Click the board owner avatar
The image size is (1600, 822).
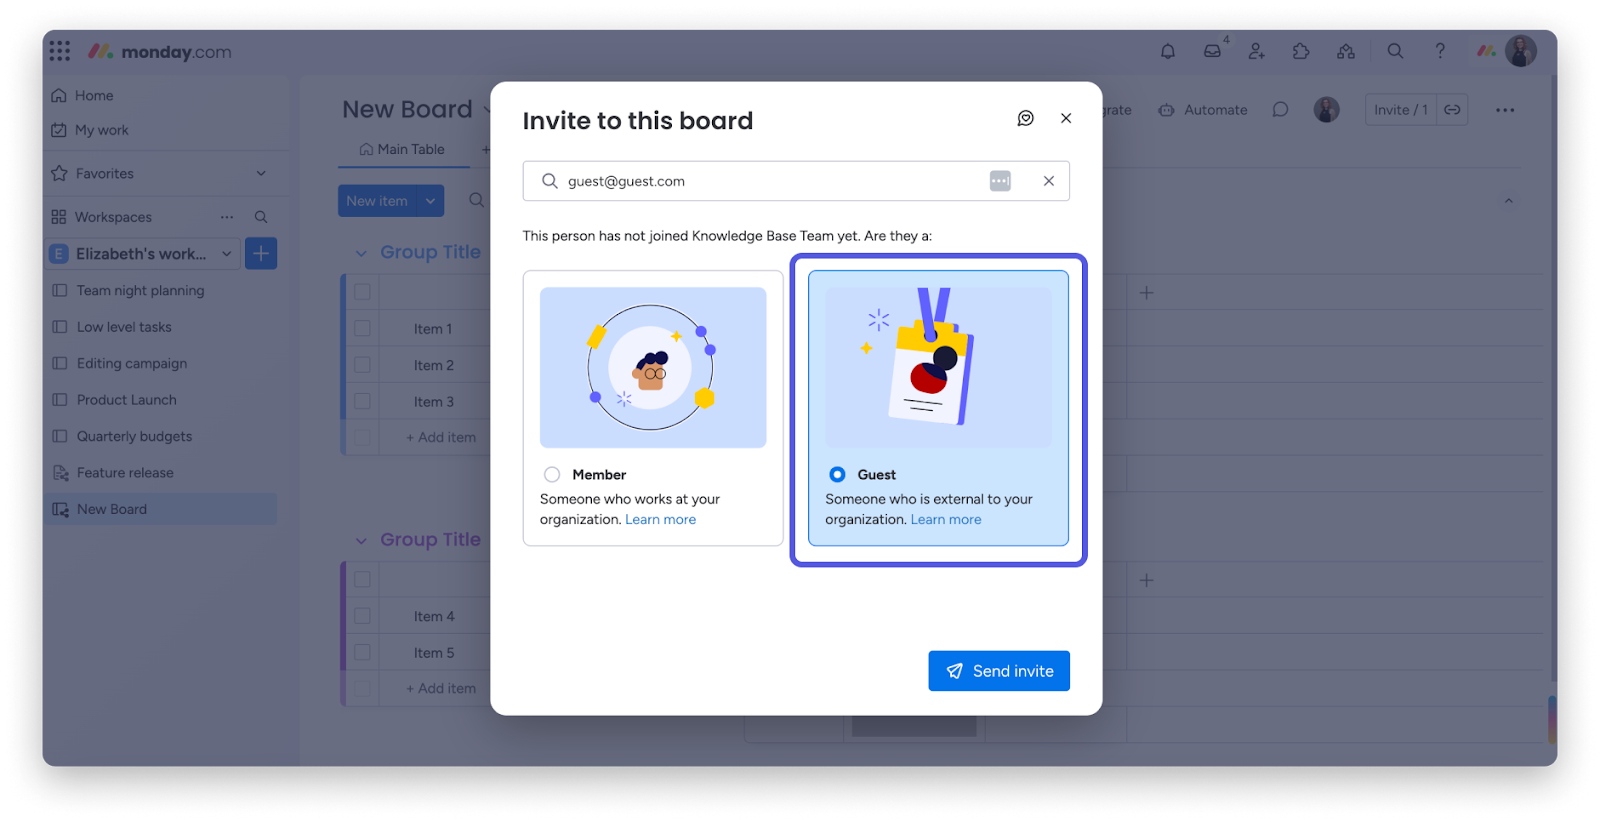pyautogui.click(x=1327, y=110)
